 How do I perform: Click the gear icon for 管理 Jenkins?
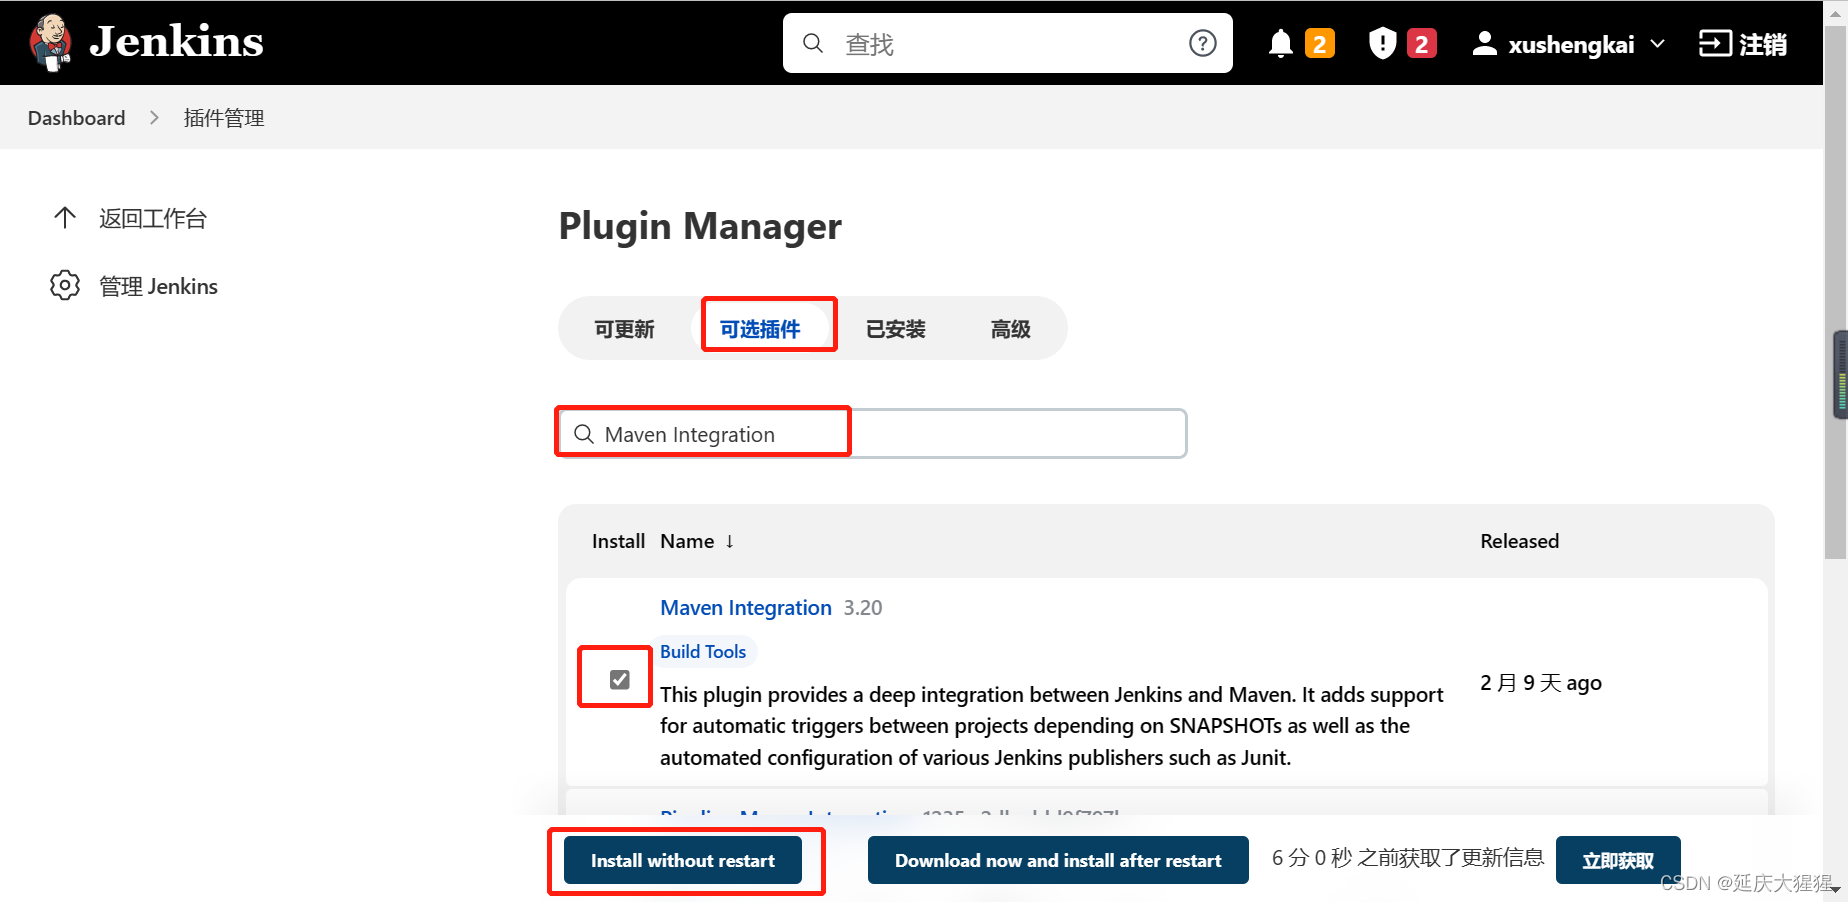point(65,285)
